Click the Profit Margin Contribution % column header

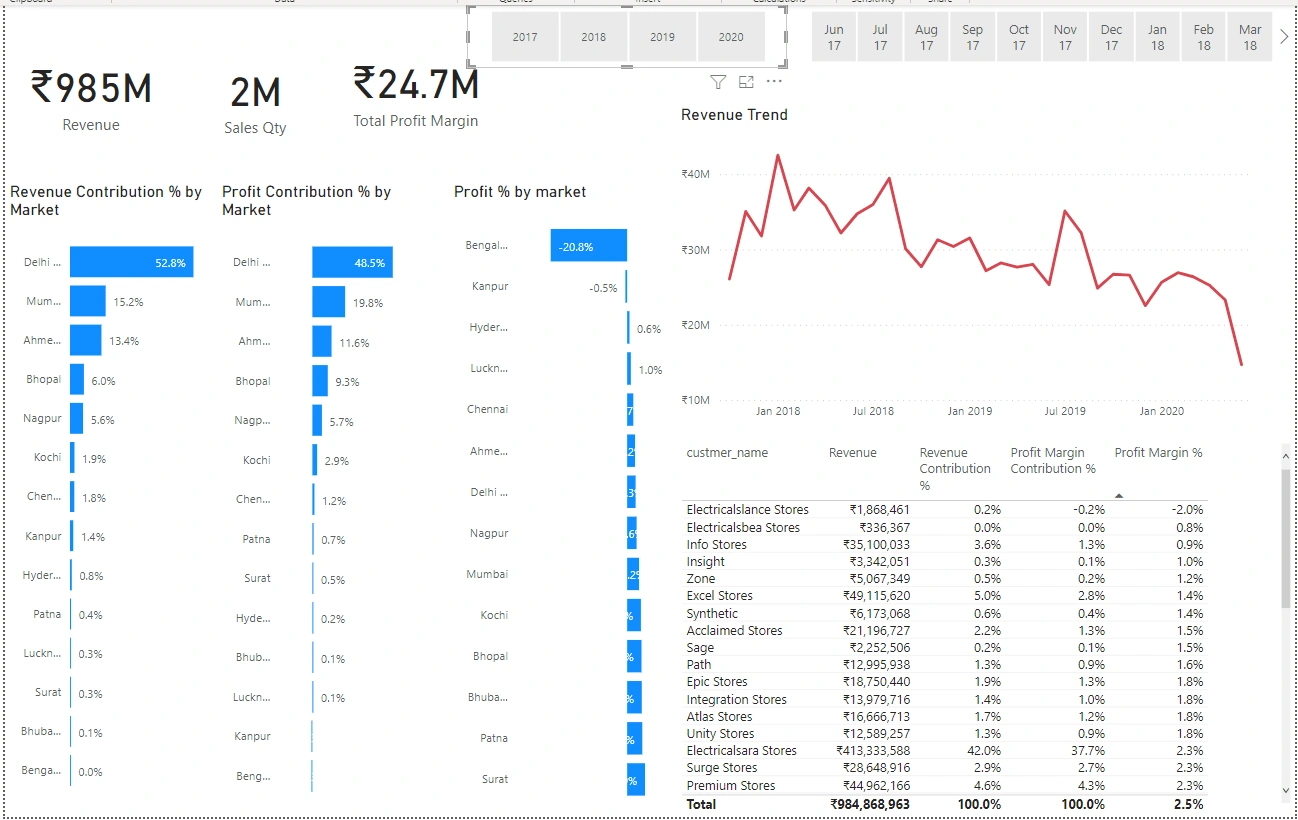pos(1053,461)
